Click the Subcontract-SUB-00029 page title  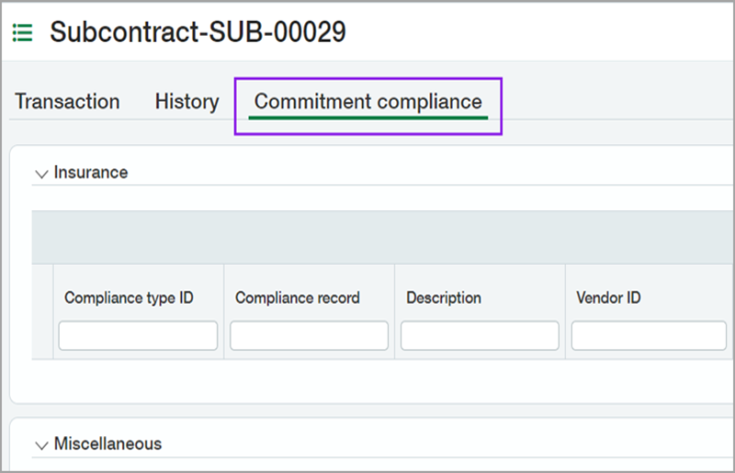198,32
